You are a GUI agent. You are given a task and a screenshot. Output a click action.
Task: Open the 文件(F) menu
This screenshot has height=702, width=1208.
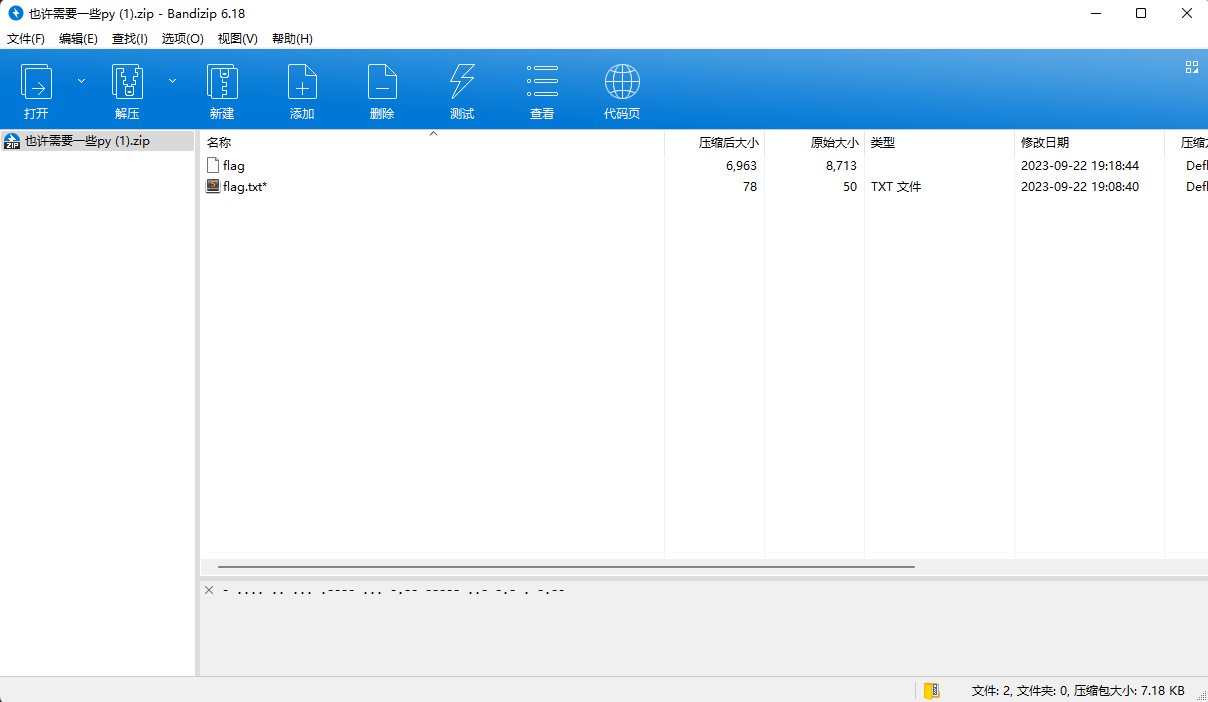point(25,38)
